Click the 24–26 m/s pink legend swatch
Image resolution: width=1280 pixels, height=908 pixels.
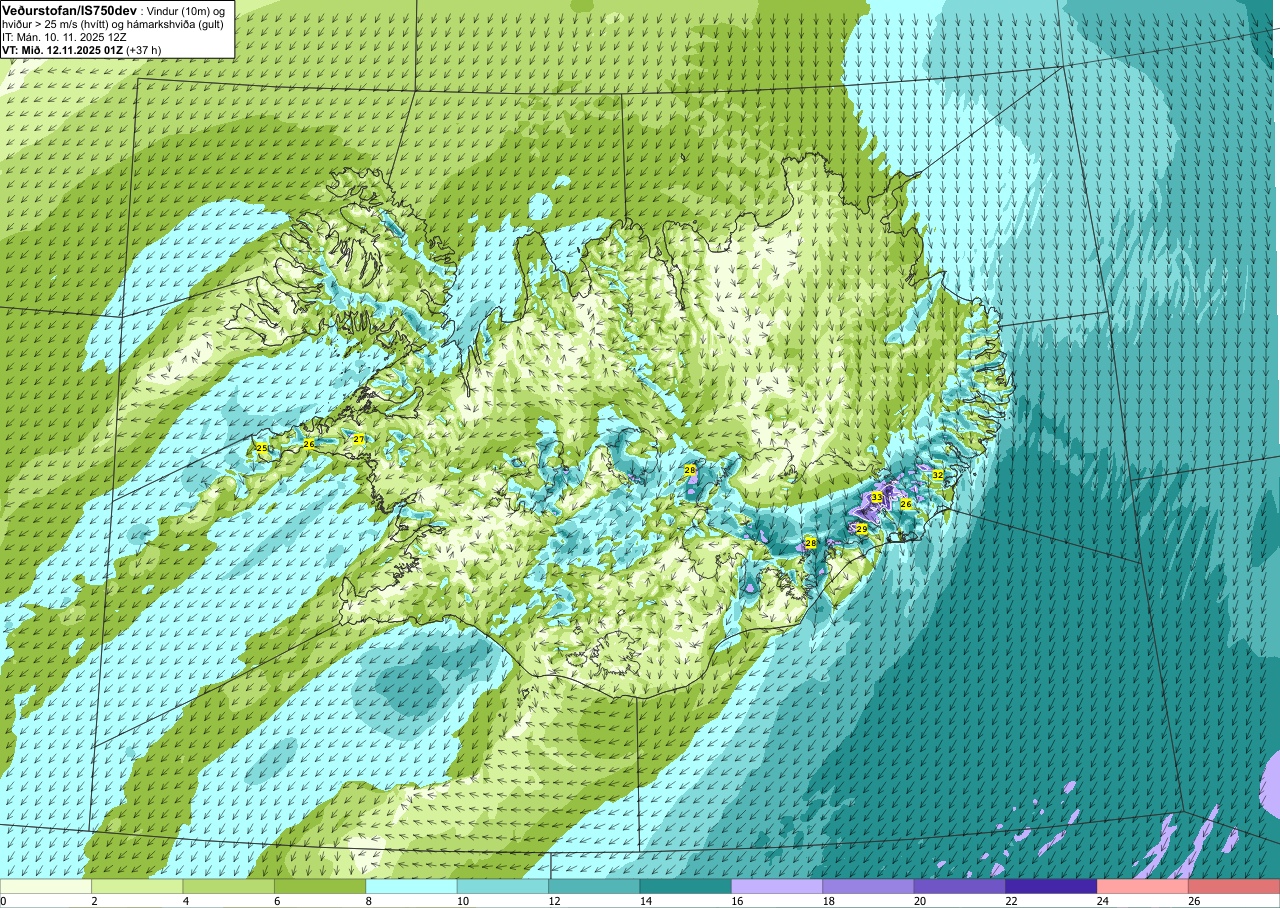[1143, 886]
